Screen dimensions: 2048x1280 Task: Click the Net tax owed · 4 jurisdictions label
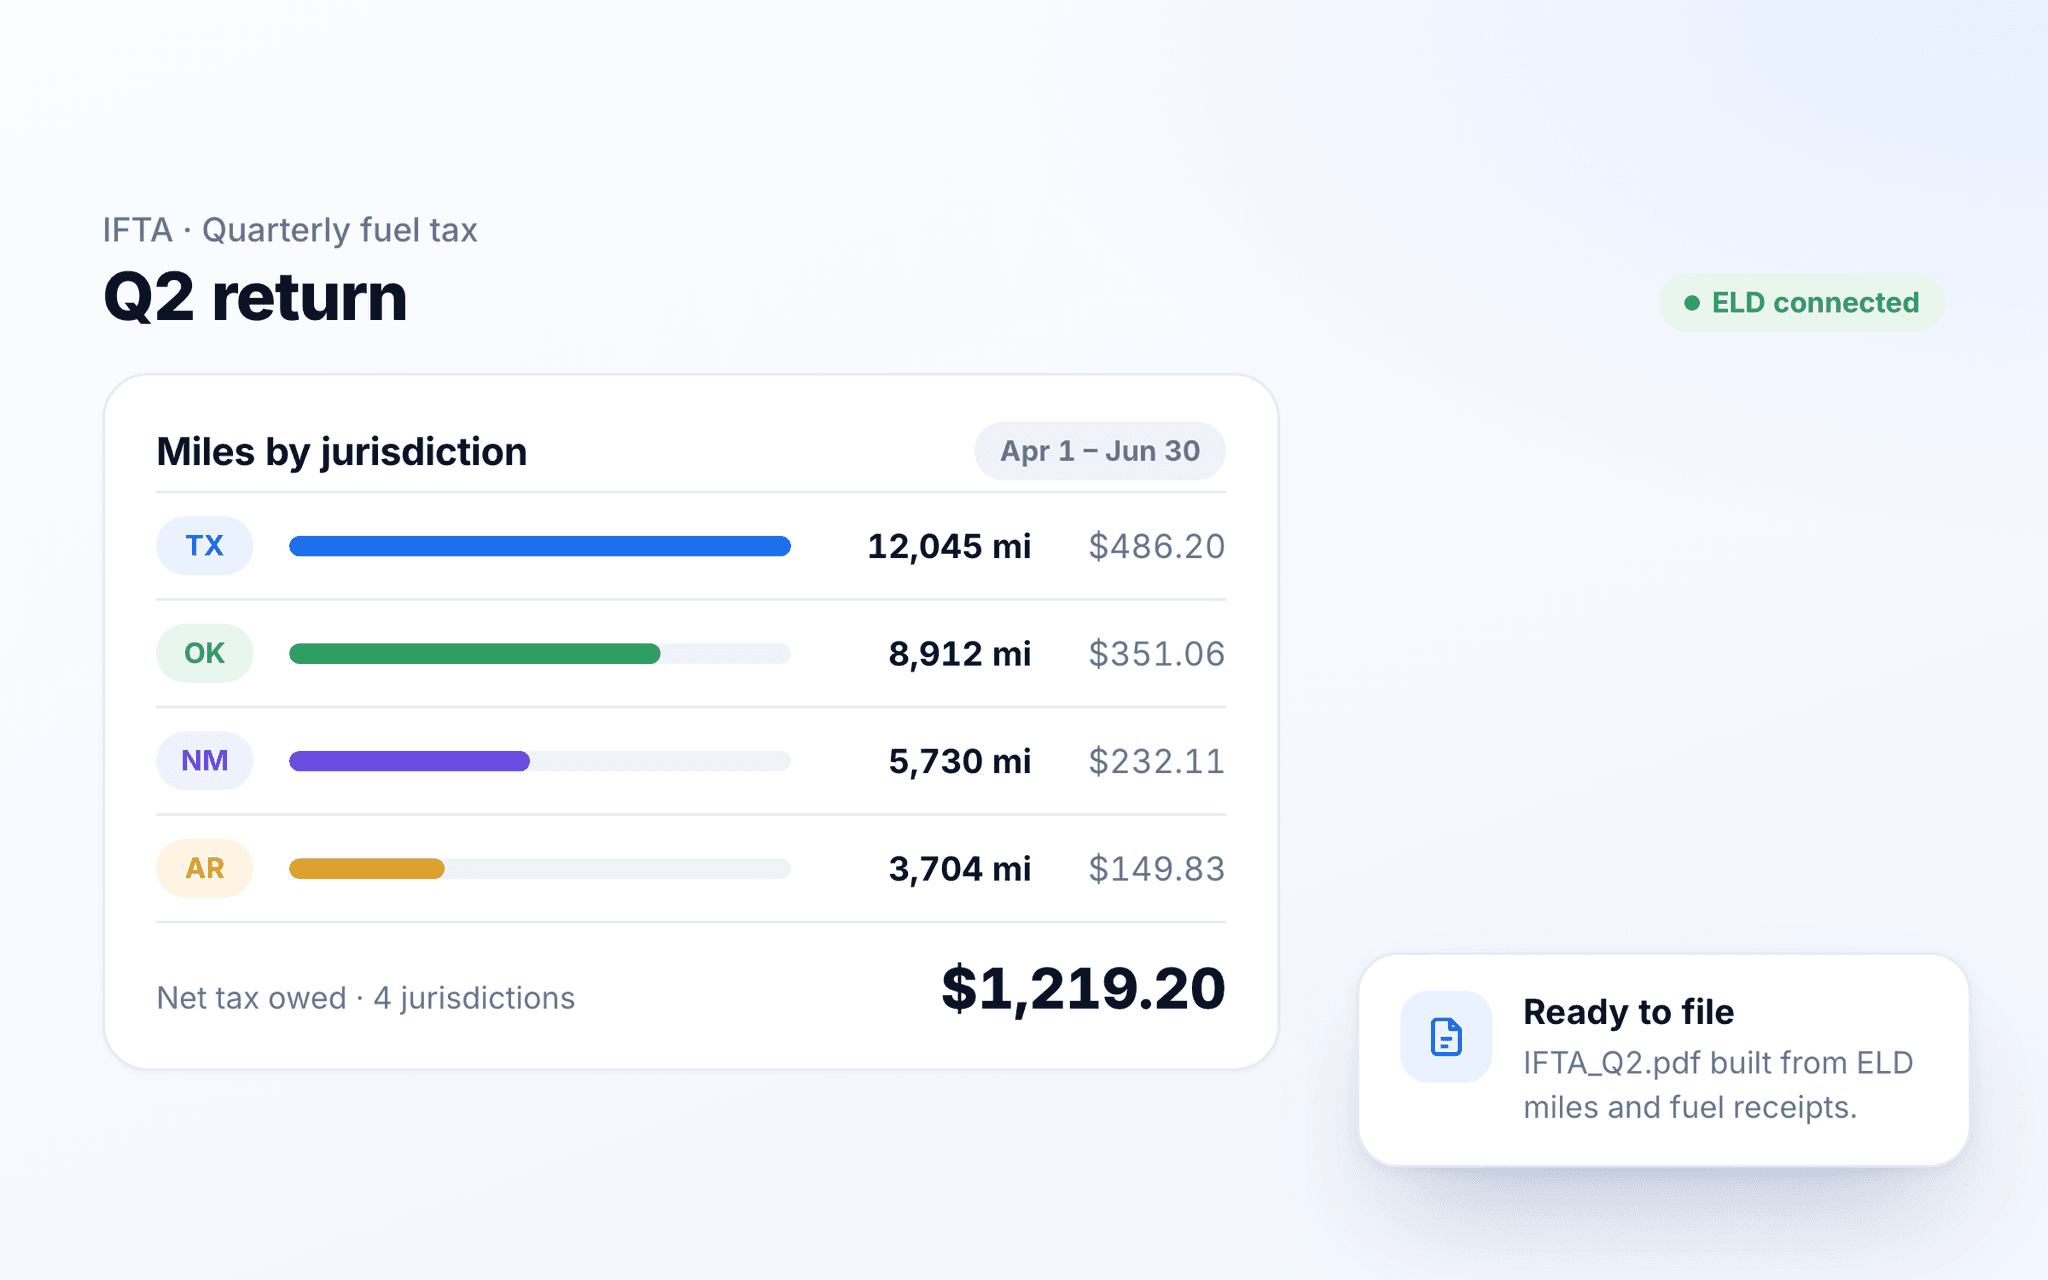(x=366, y=998)
